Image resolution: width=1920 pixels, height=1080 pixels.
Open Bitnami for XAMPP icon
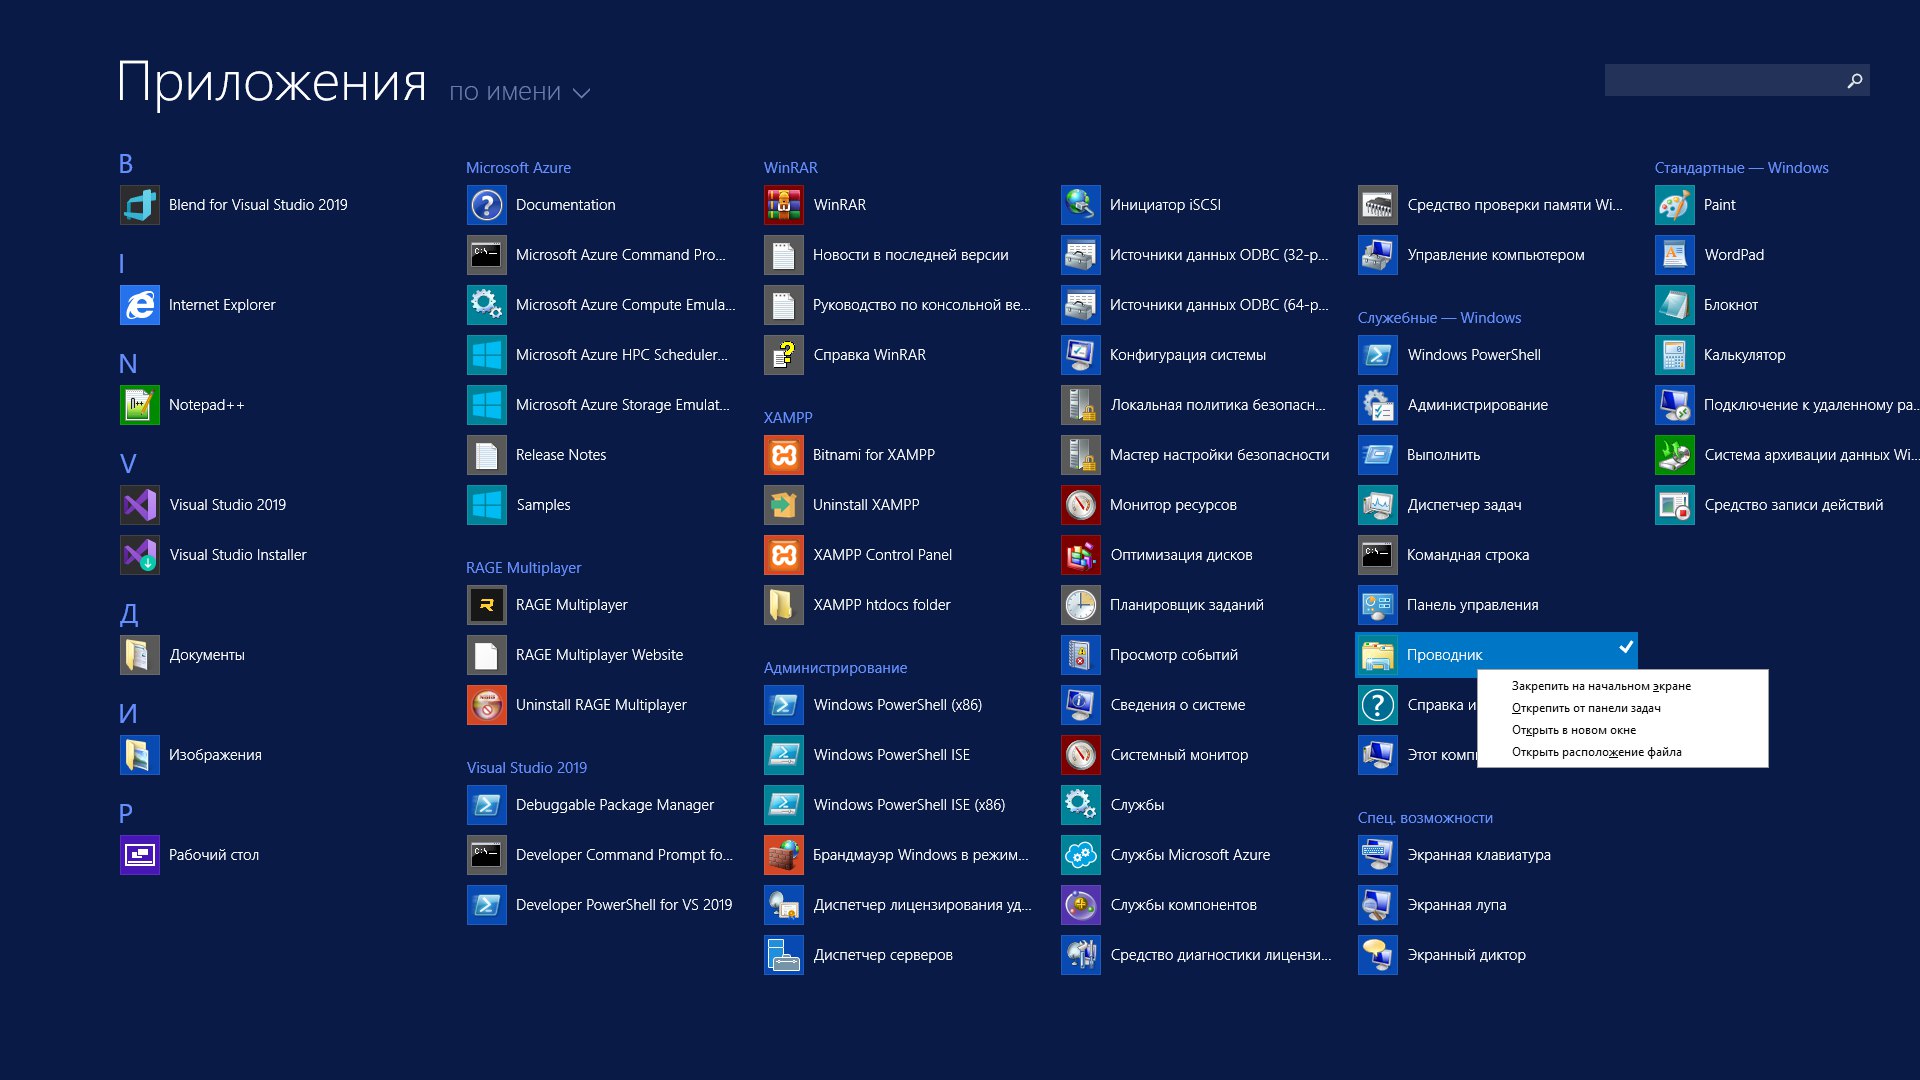pyautogui.click(x=784, y=455)
